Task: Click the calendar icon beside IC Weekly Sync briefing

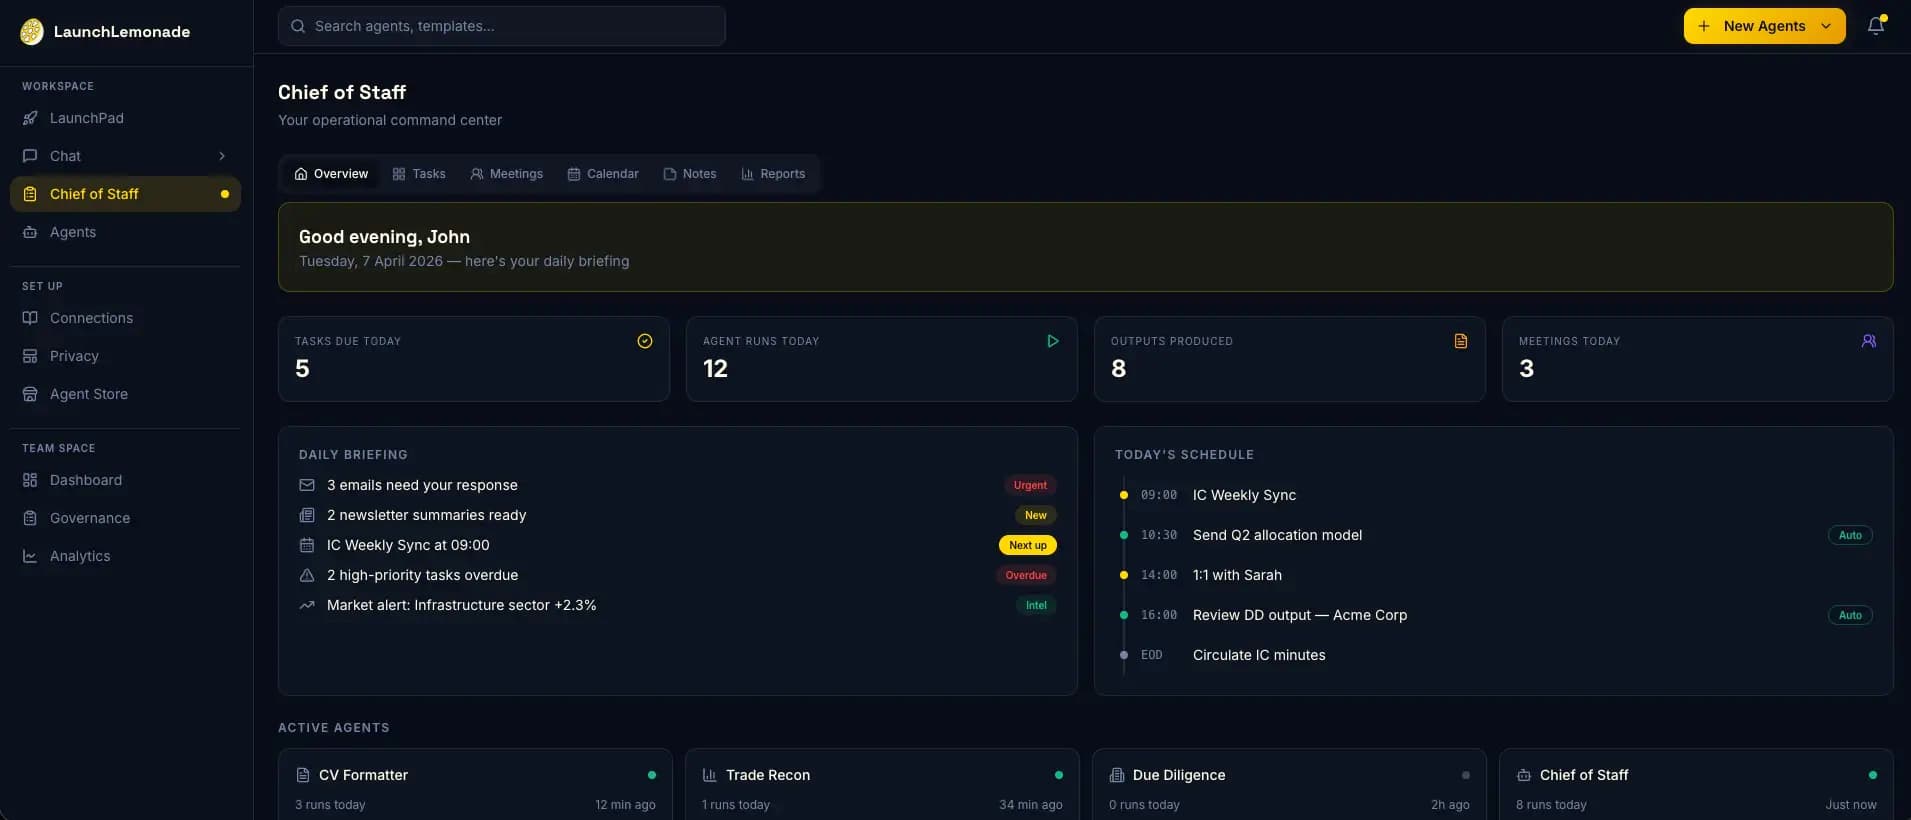Action: 307,545
